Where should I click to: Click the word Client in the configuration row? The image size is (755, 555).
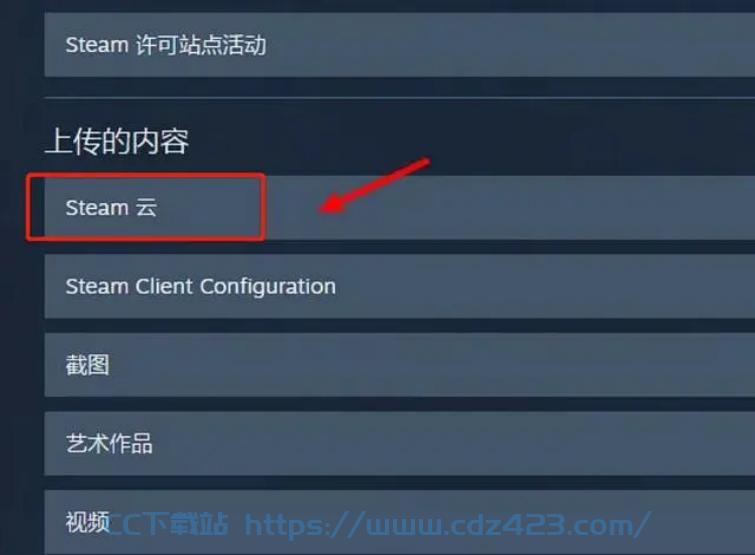(164, 286)
